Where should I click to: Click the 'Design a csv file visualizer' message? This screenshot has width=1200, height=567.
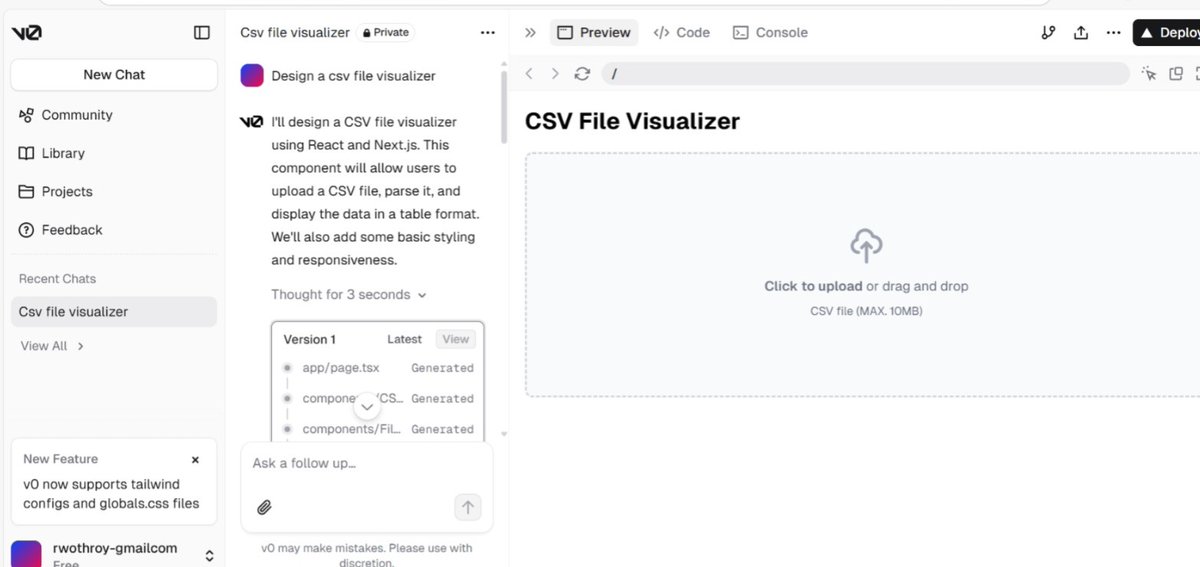[x=353, y=76]
